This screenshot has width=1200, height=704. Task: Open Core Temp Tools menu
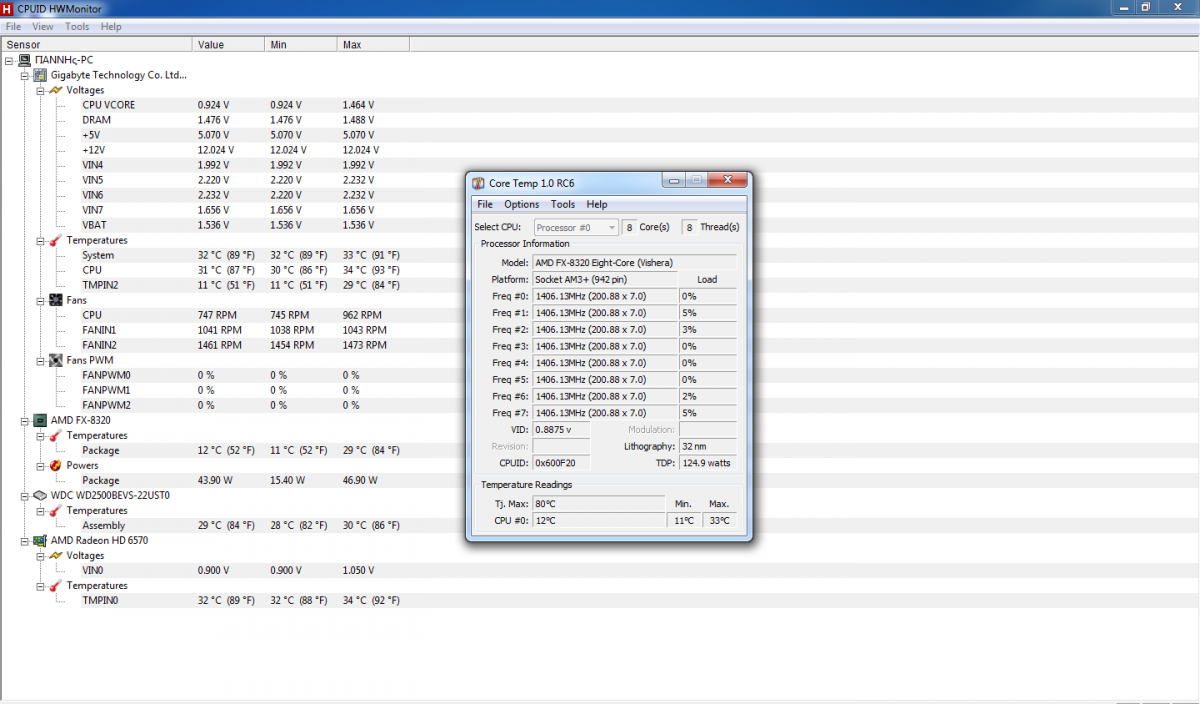click(563, 204)
